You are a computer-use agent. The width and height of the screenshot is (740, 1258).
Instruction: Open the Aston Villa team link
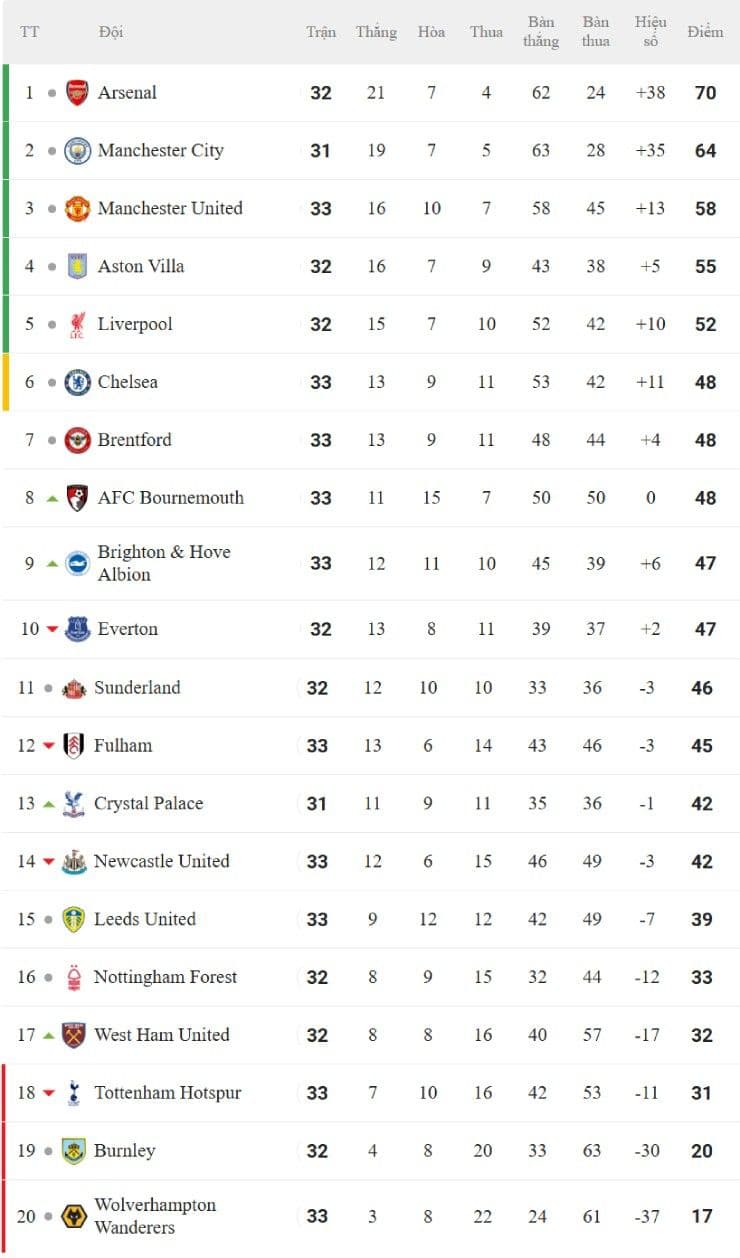[x=141, y=266]
